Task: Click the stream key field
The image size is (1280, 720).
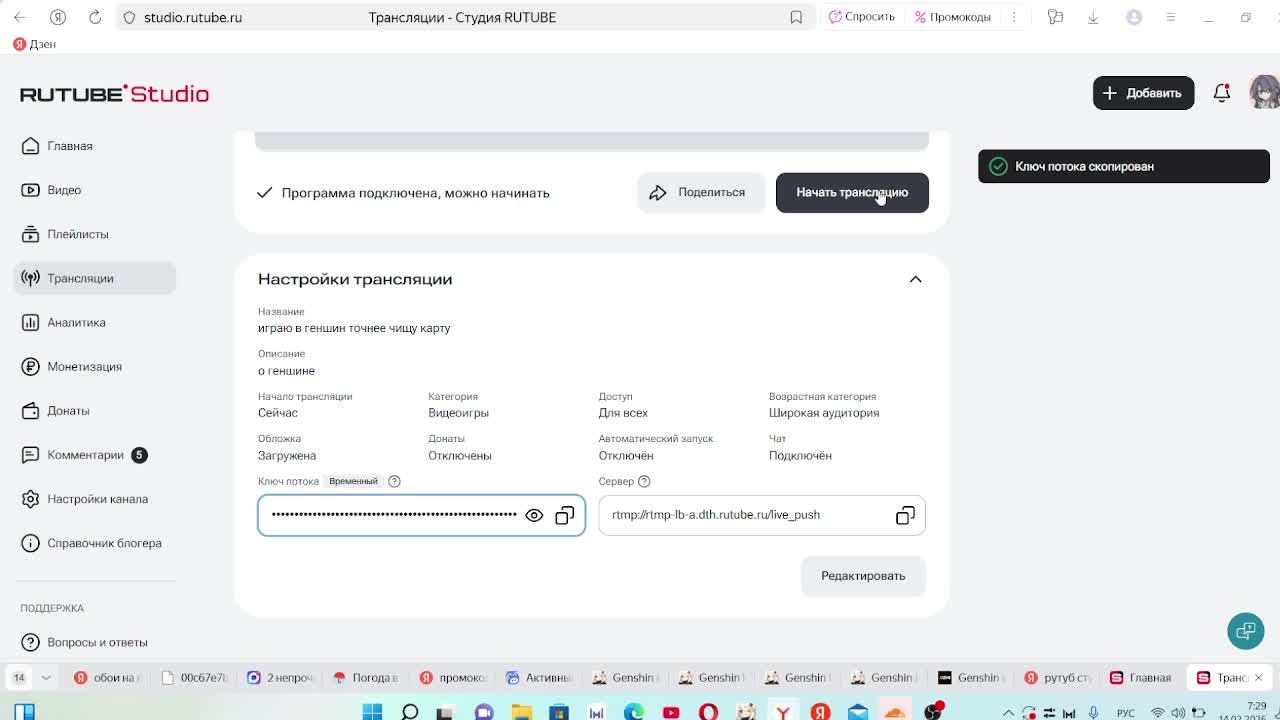Action: click(421, 515)
